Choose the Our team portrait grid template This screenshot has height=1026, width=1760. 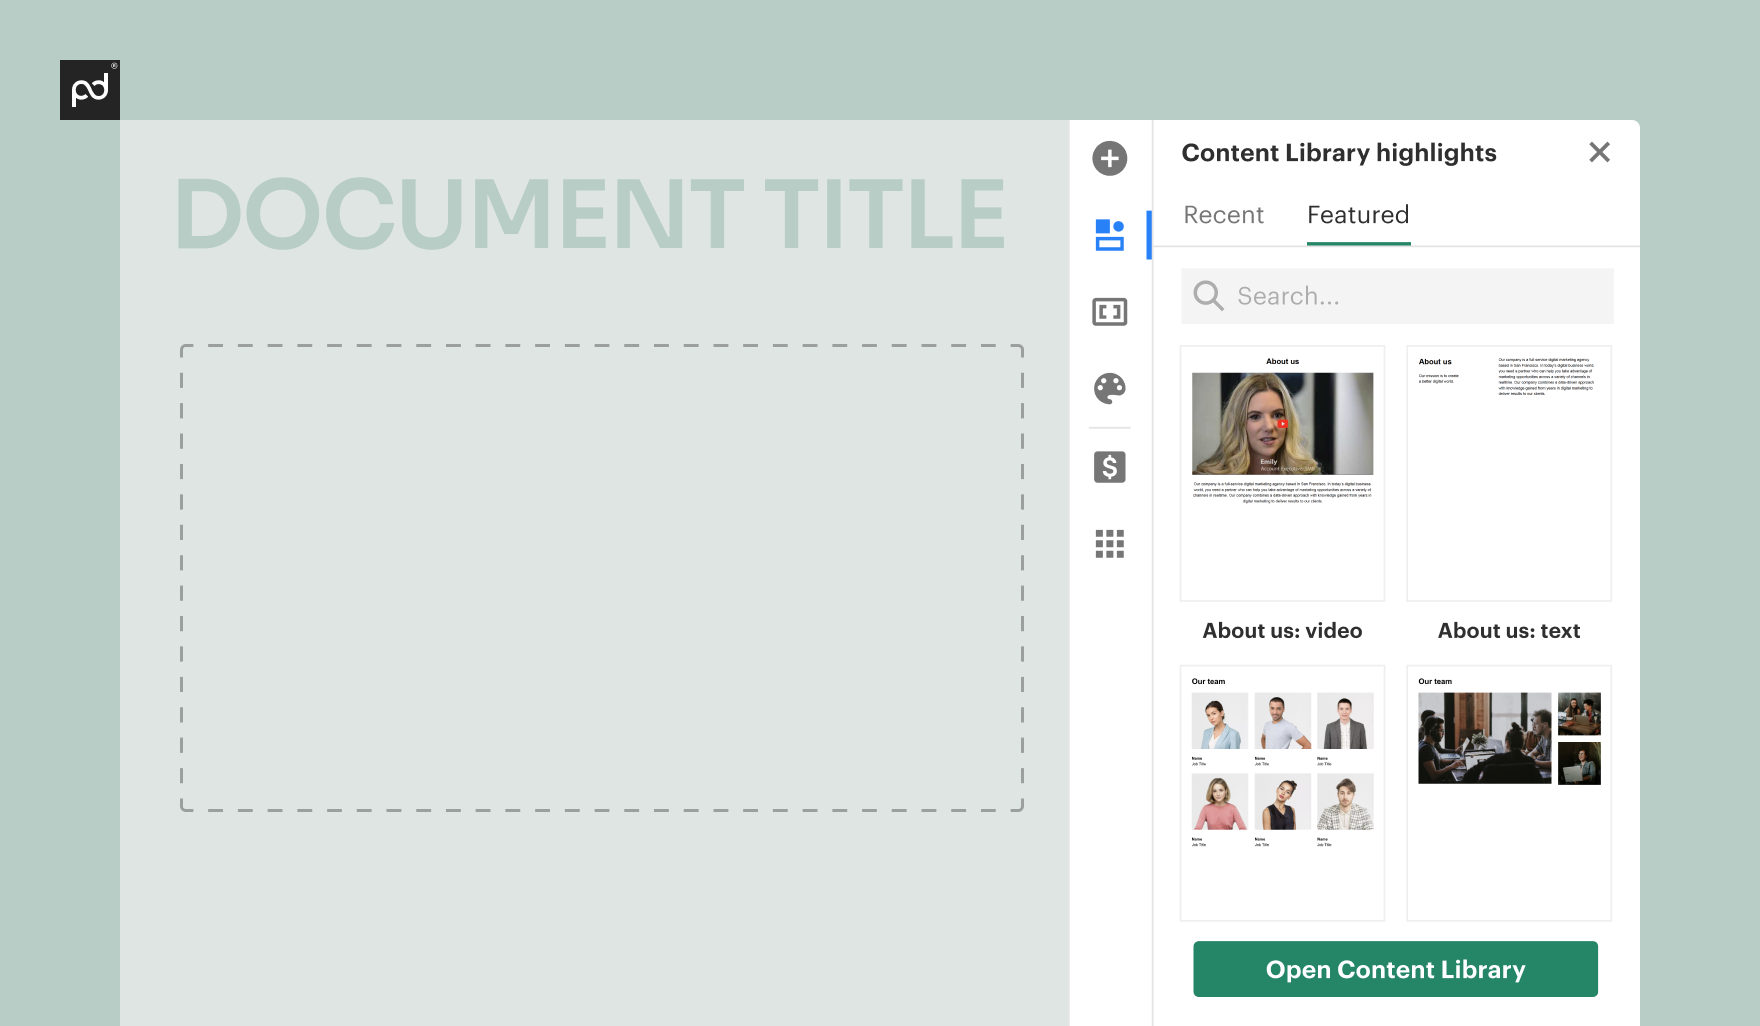click(1282, 793)
